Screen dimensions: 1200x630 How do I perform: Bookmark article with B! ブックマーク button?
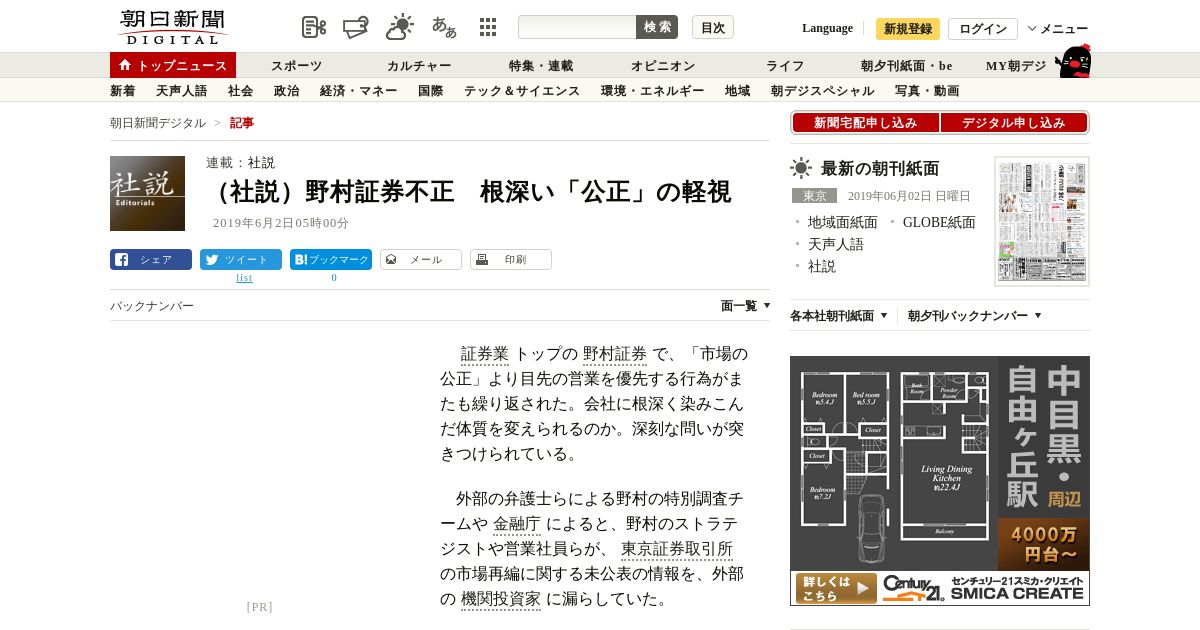coord(331,260)
